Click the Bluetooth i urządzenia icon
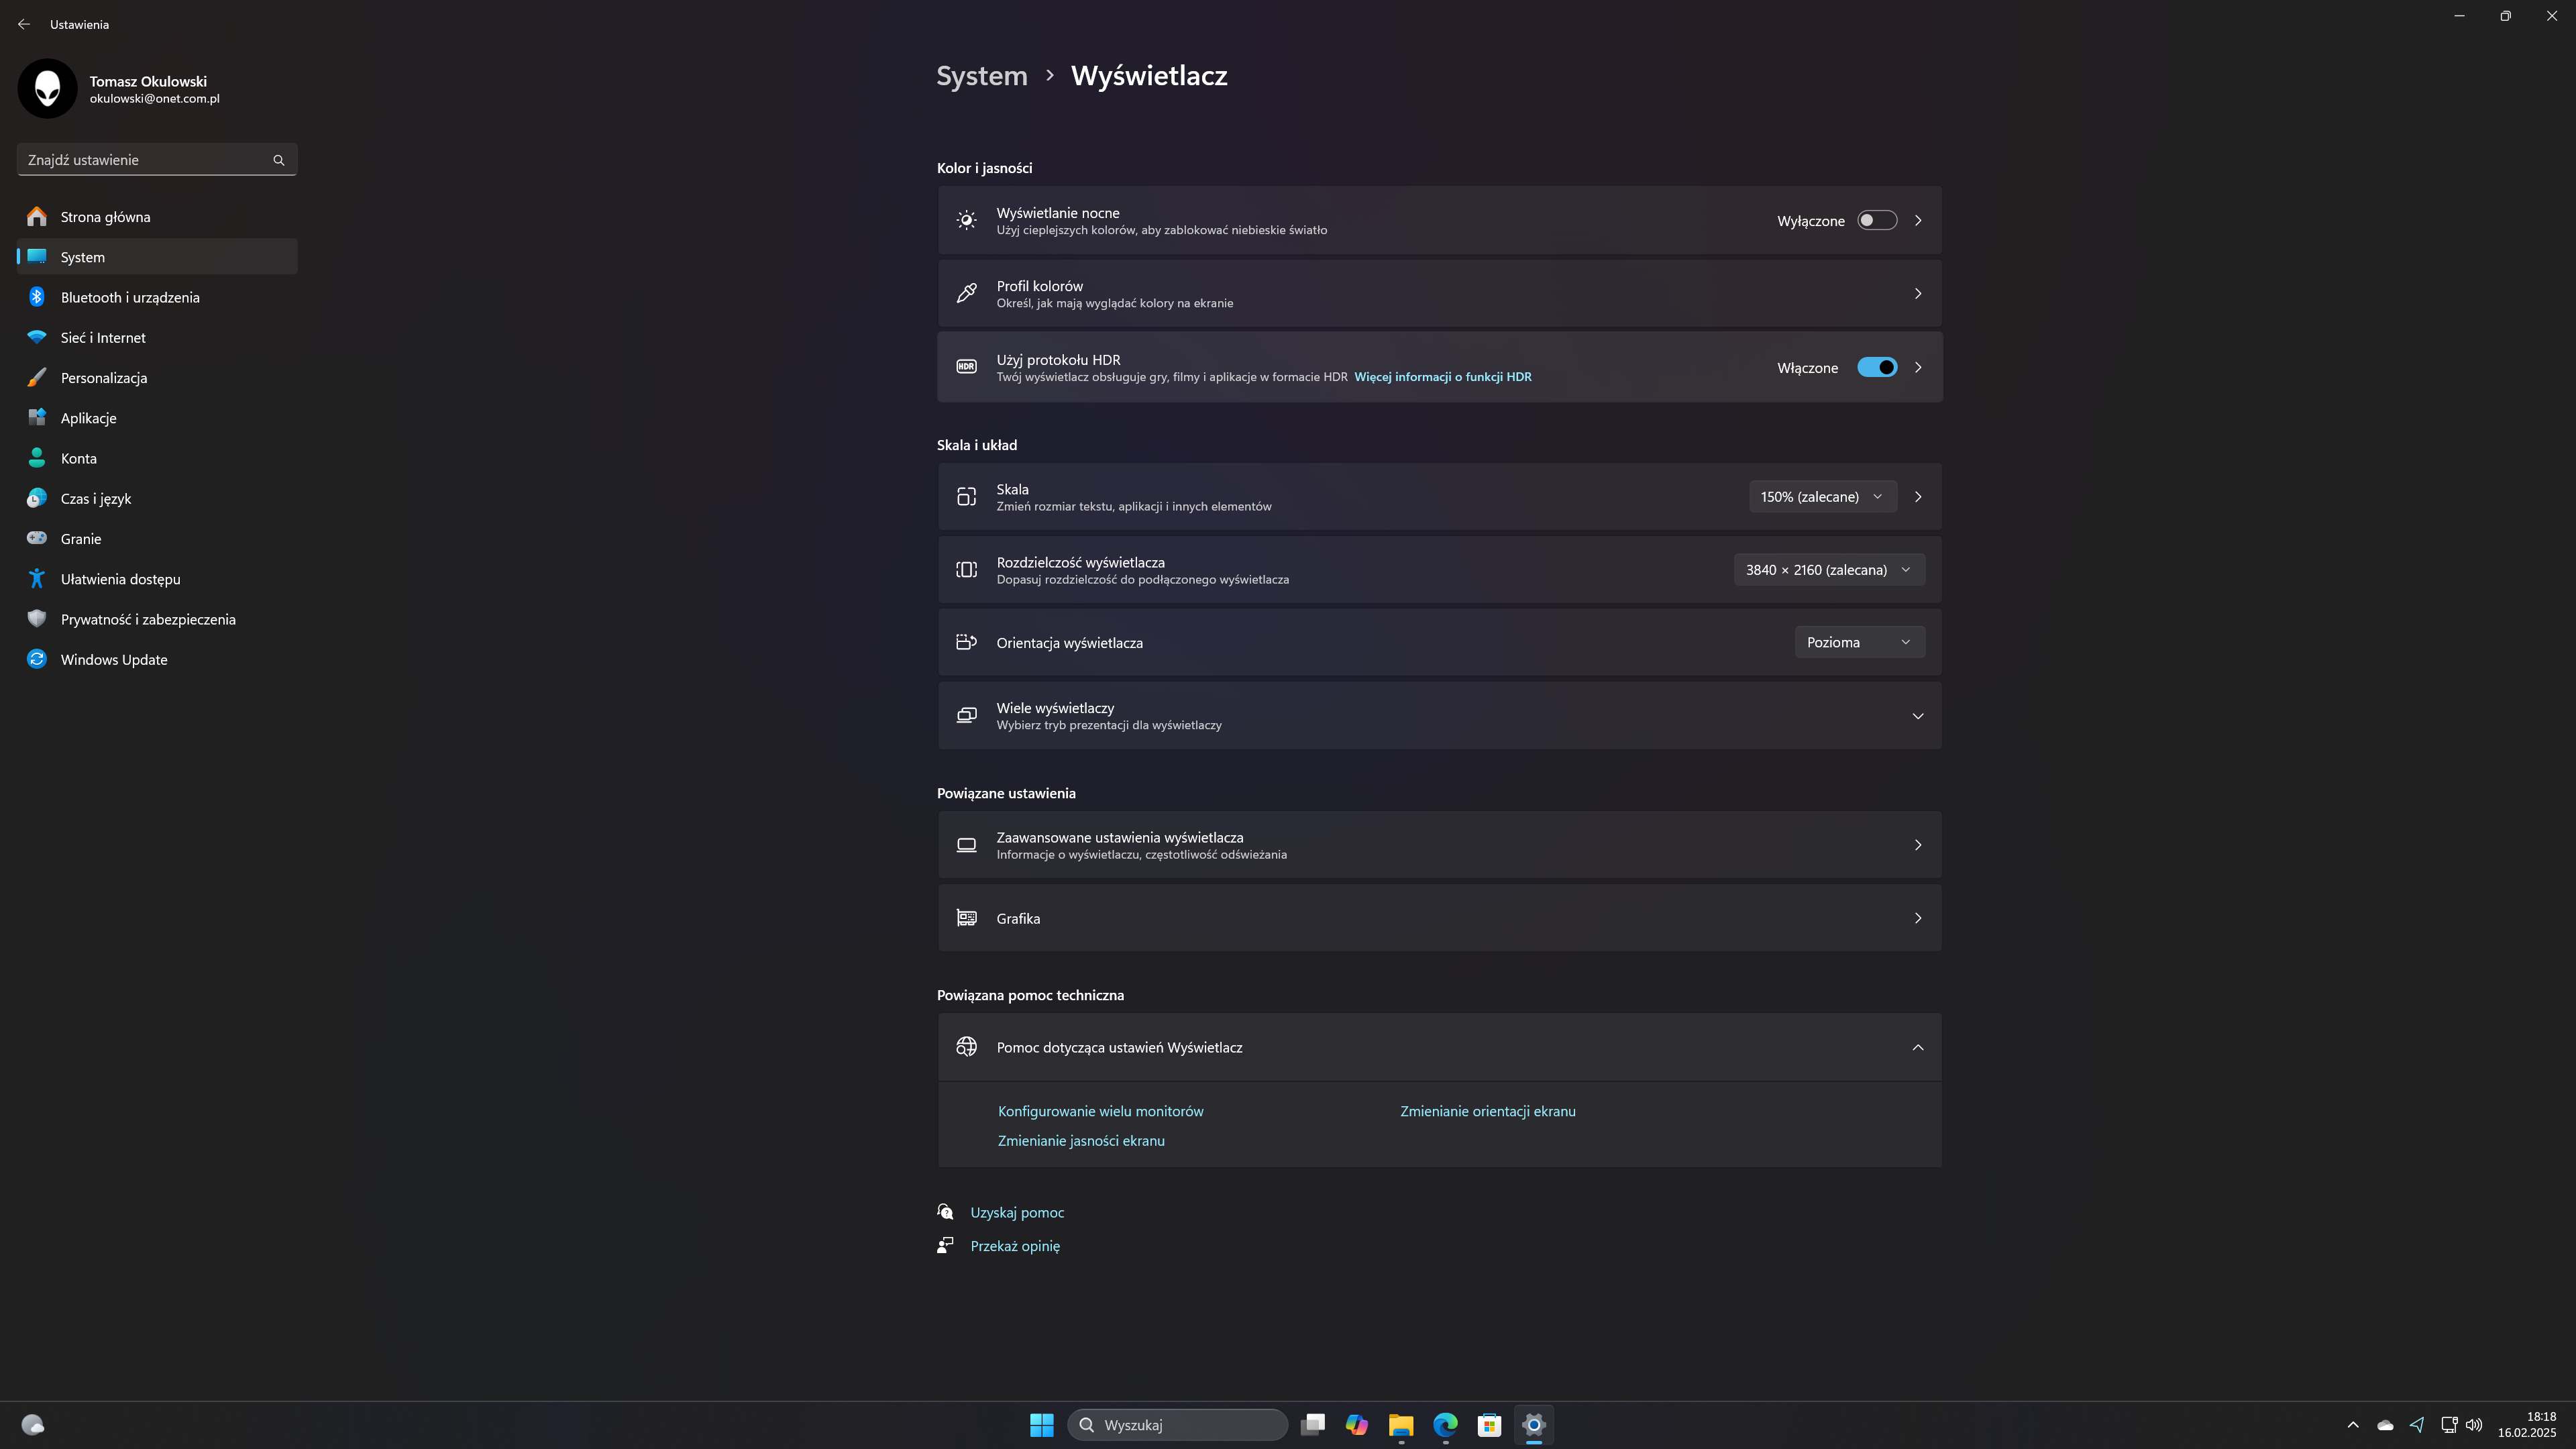This screenshot has height=1449, width=2576. 37,297
